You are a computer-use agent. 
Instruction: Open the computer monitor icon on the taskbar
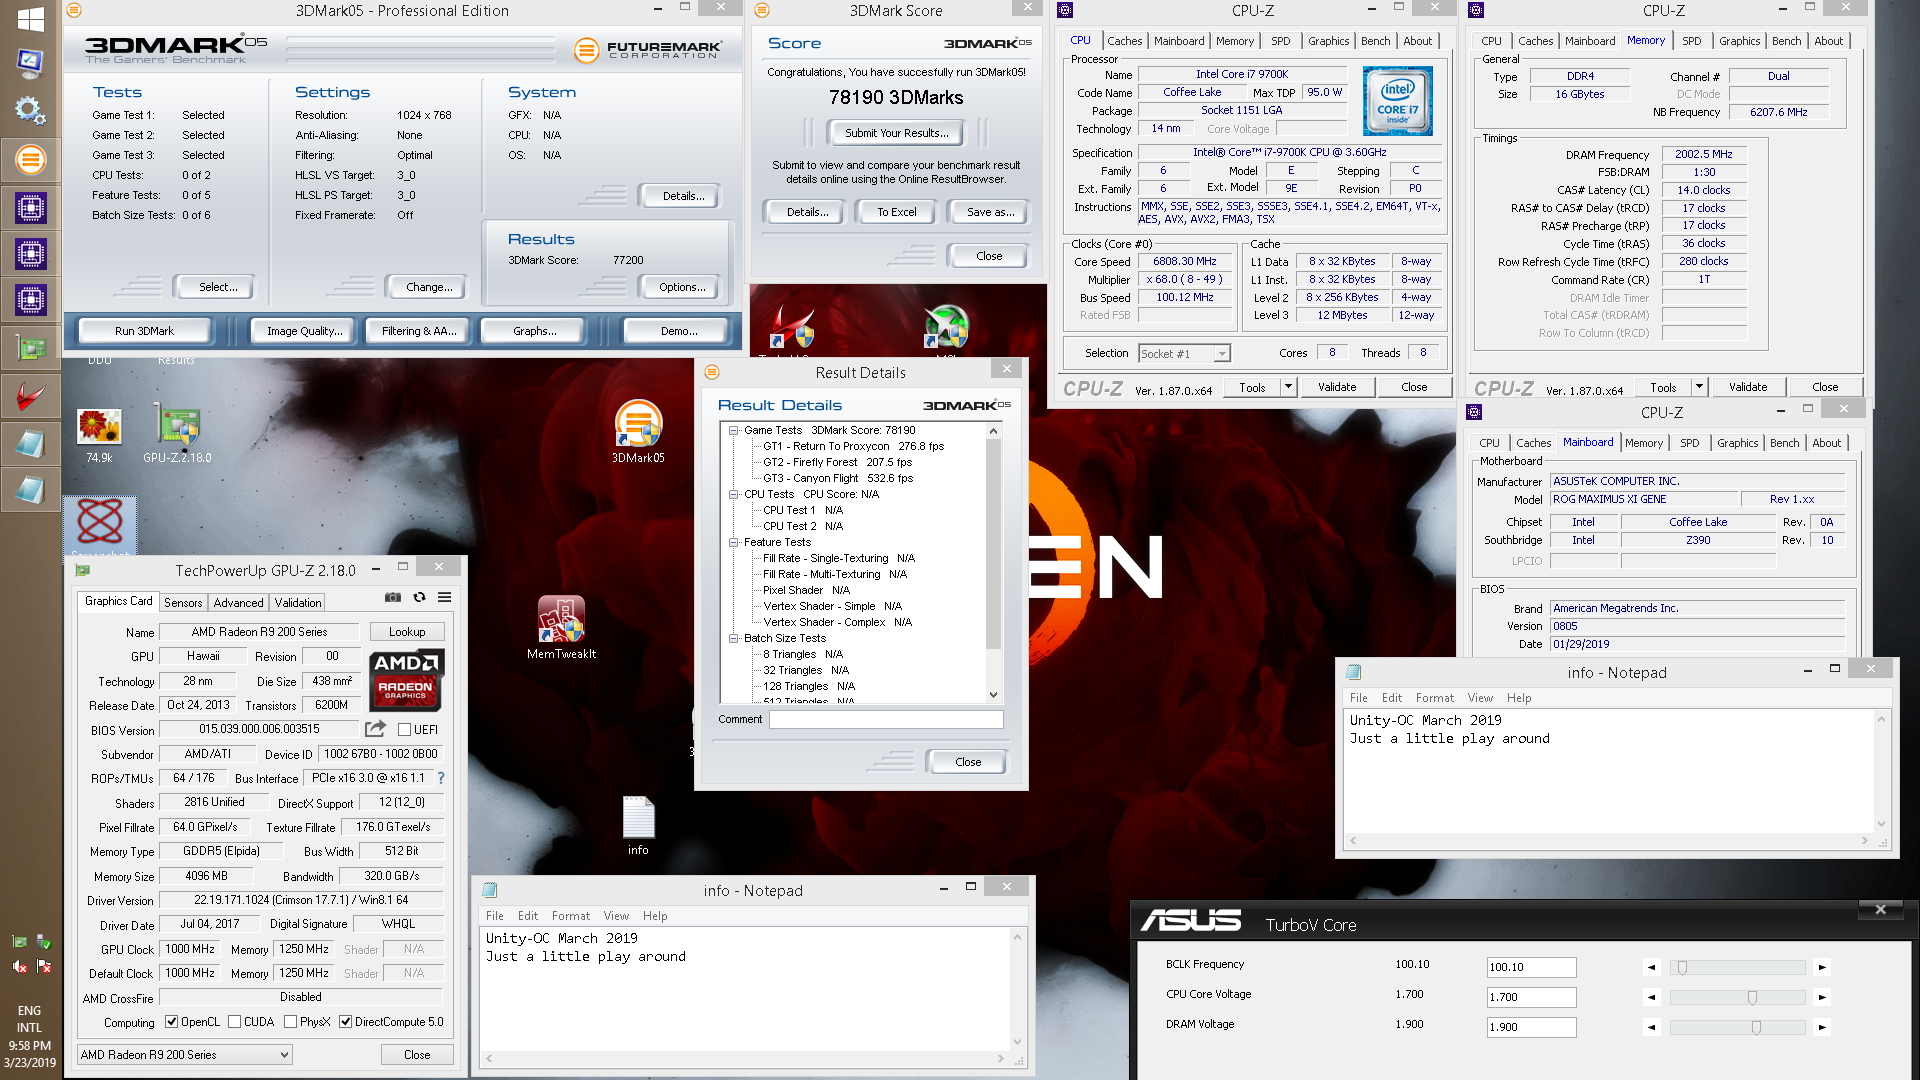(x=30, y=63)
